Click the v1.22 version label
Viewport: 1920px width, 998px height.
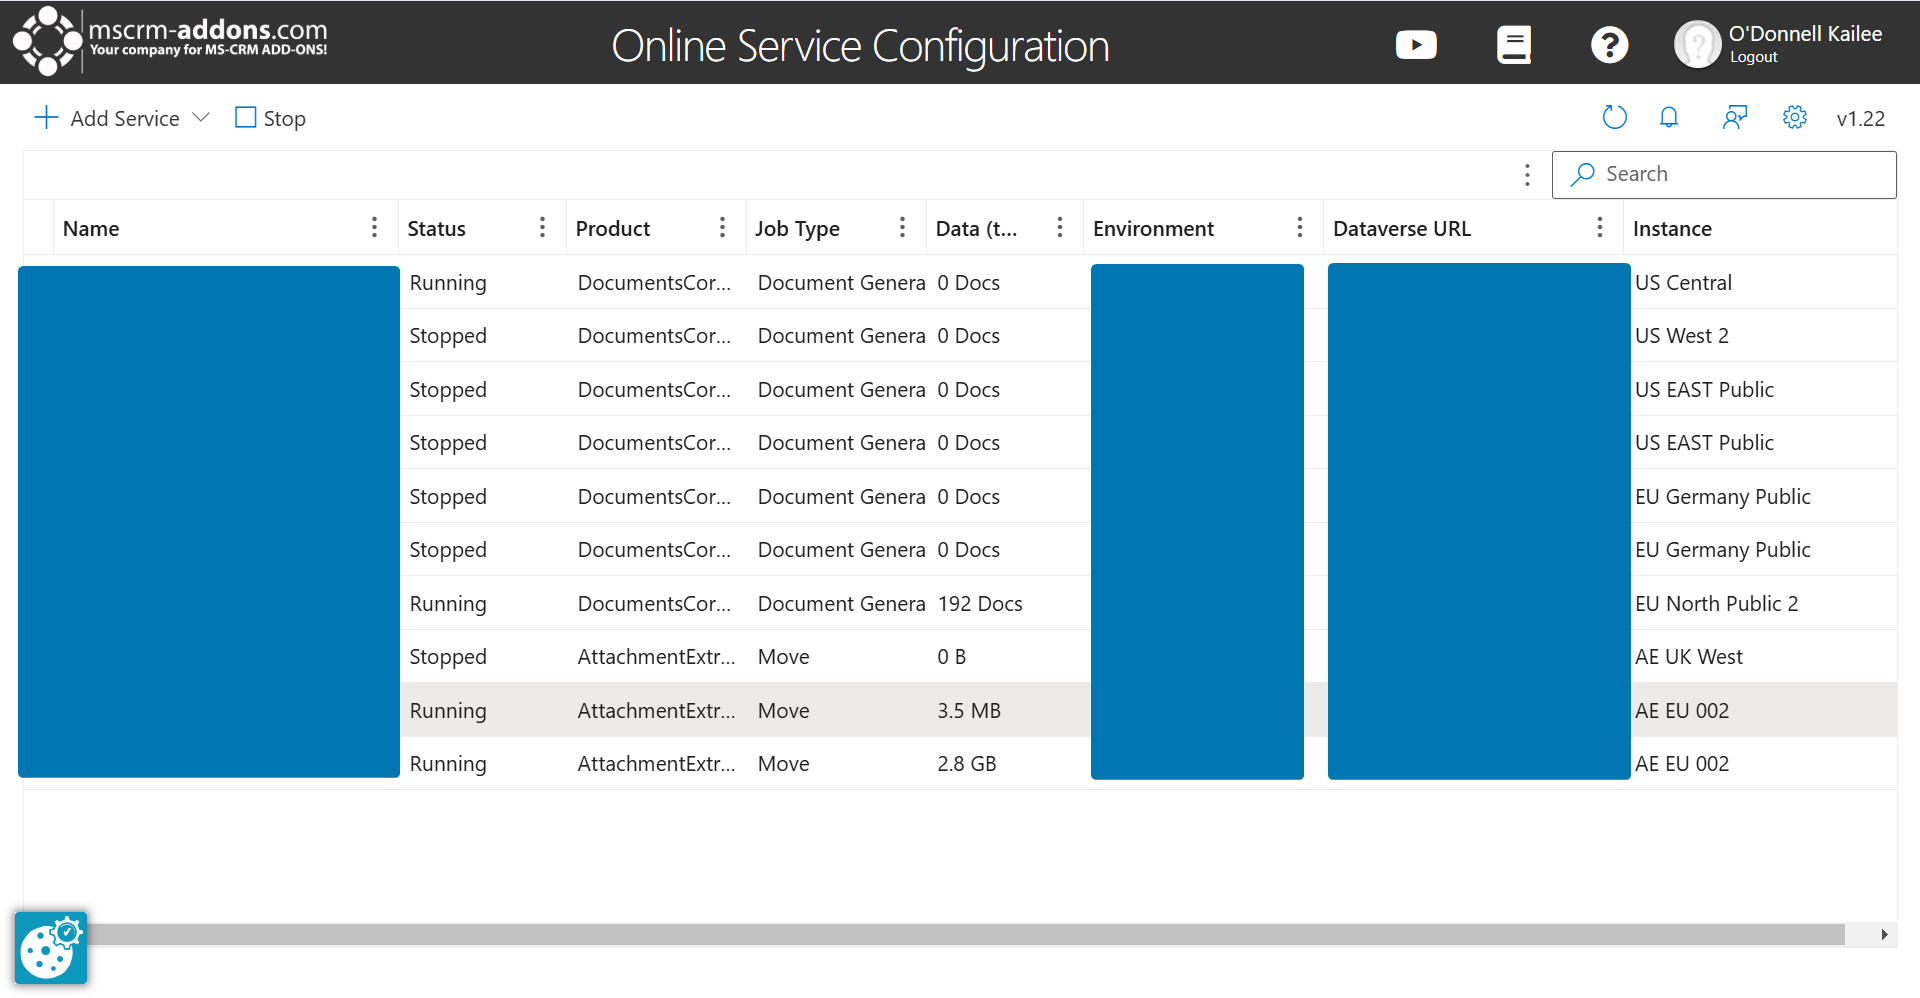(1860, 119)
